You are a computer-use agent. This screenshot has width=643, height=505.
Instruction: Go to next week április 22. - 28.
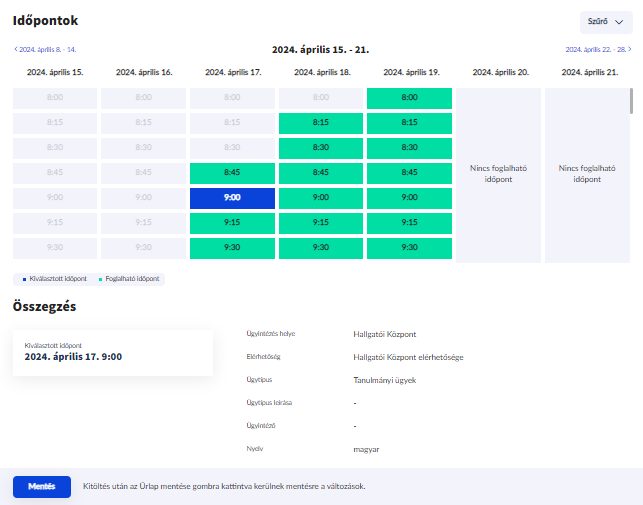598,49
